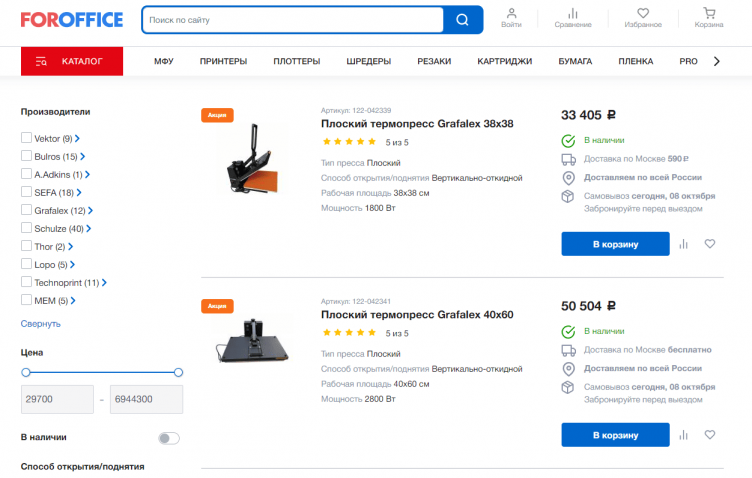This screenshot has height=478, width=752.
Task: Add Grafalex 40x60 to favorites
Action: [710, 435]
